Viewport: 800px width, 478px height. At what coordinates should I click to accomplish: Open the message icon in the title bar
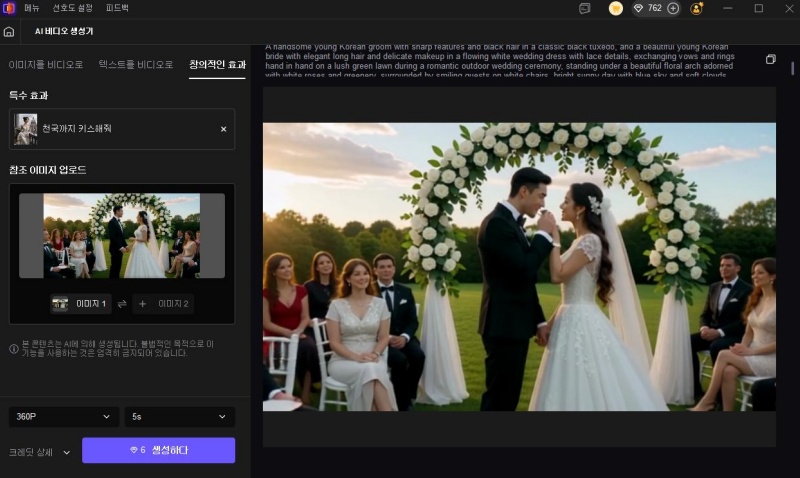[x=585, y=8]
